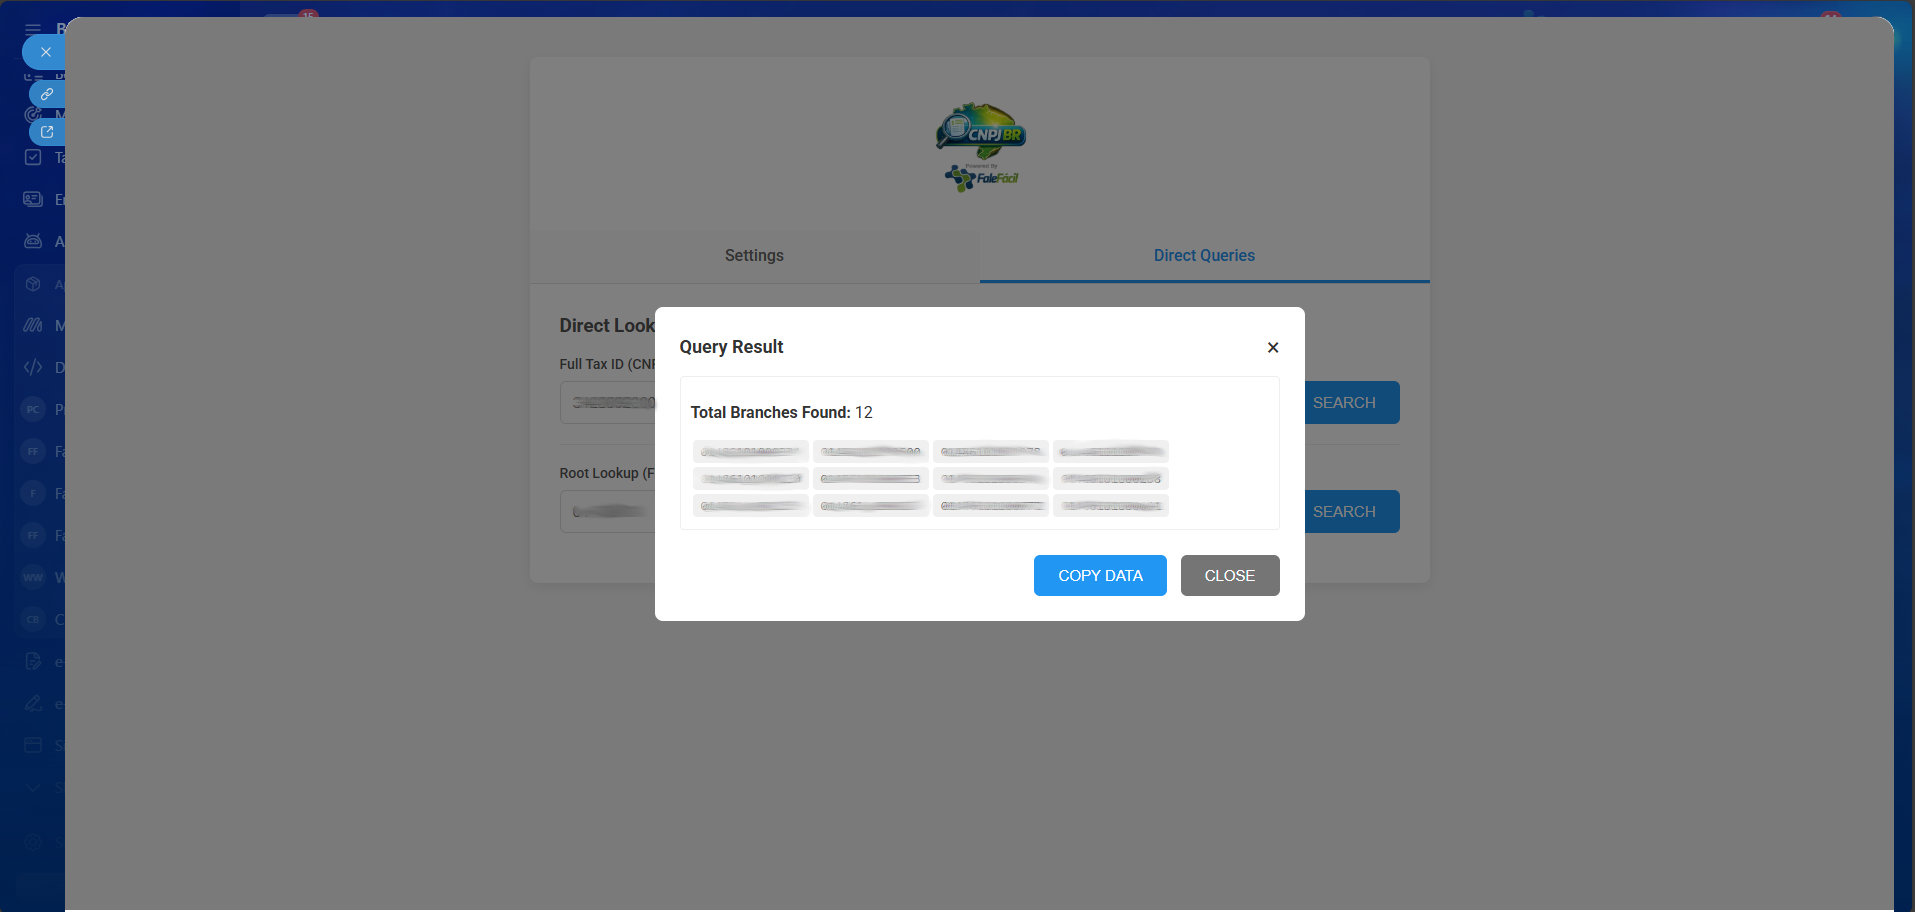Image resolution: width=1915 pixels, height=912 pixels.
Task: Click the copy link chain icon
Action: (47, 94)
